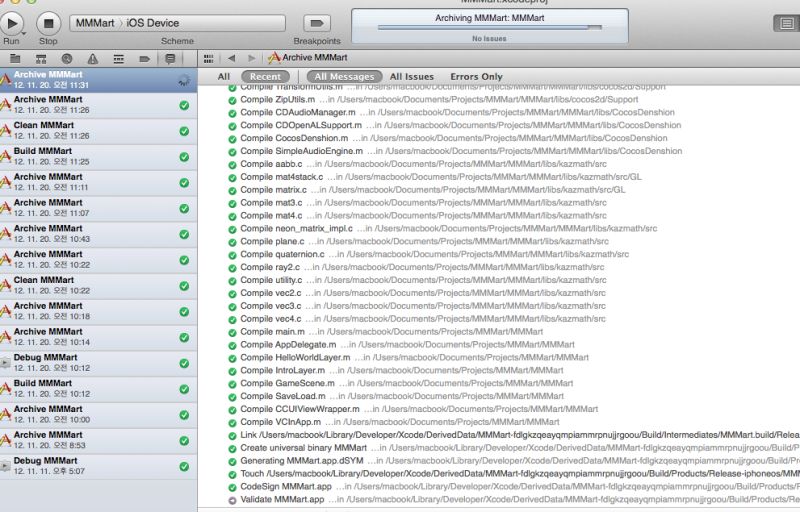This screenshot has width=800, height=512.
Task: Select Clean MMMart 11:26 log entry
Action: pyautogui.click(x=98, y=131)
